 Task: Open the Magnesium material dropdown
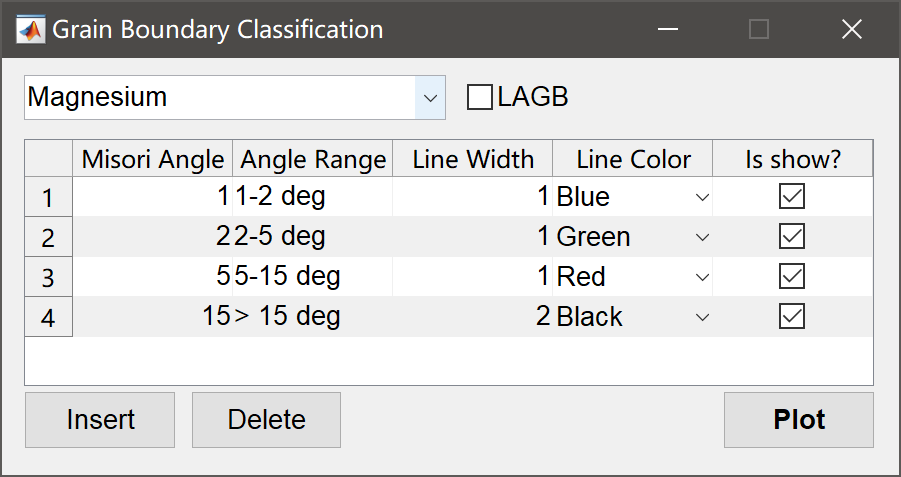pyautogui.click(x=430, y=98)
